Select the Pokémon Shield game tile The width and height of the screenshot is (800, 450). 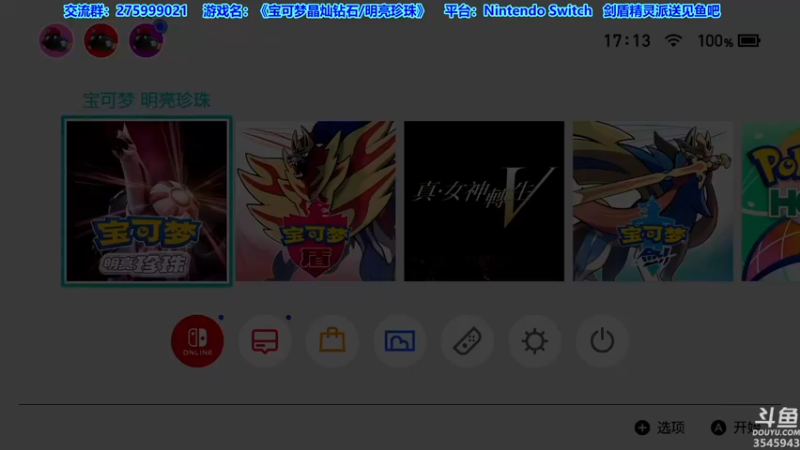coord(315,201)
